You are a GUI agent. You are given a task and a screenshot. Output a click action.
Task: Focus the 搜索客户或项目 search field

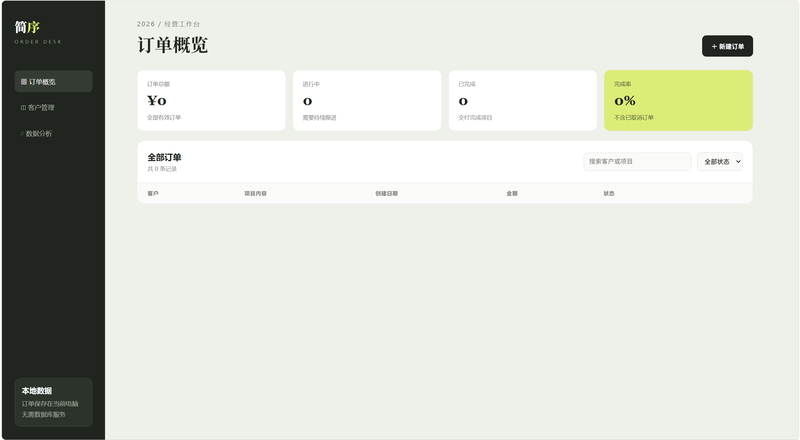637,161
